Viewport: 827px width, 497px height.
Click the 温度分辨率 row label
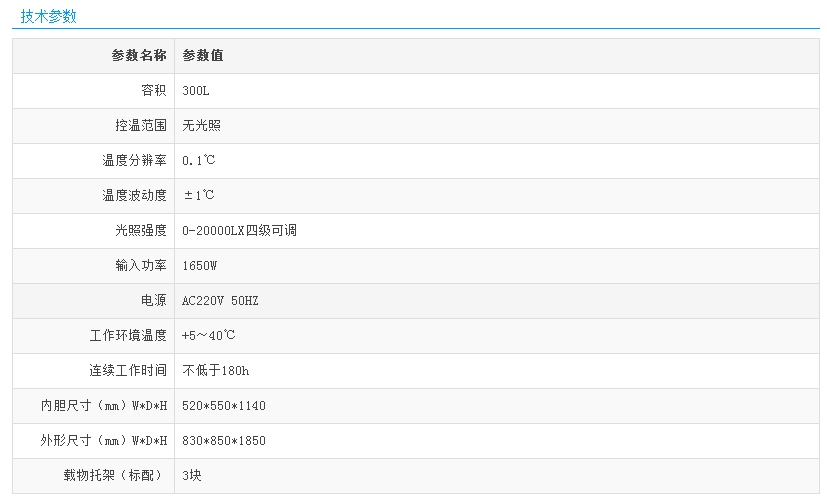[x=134, y=161]
